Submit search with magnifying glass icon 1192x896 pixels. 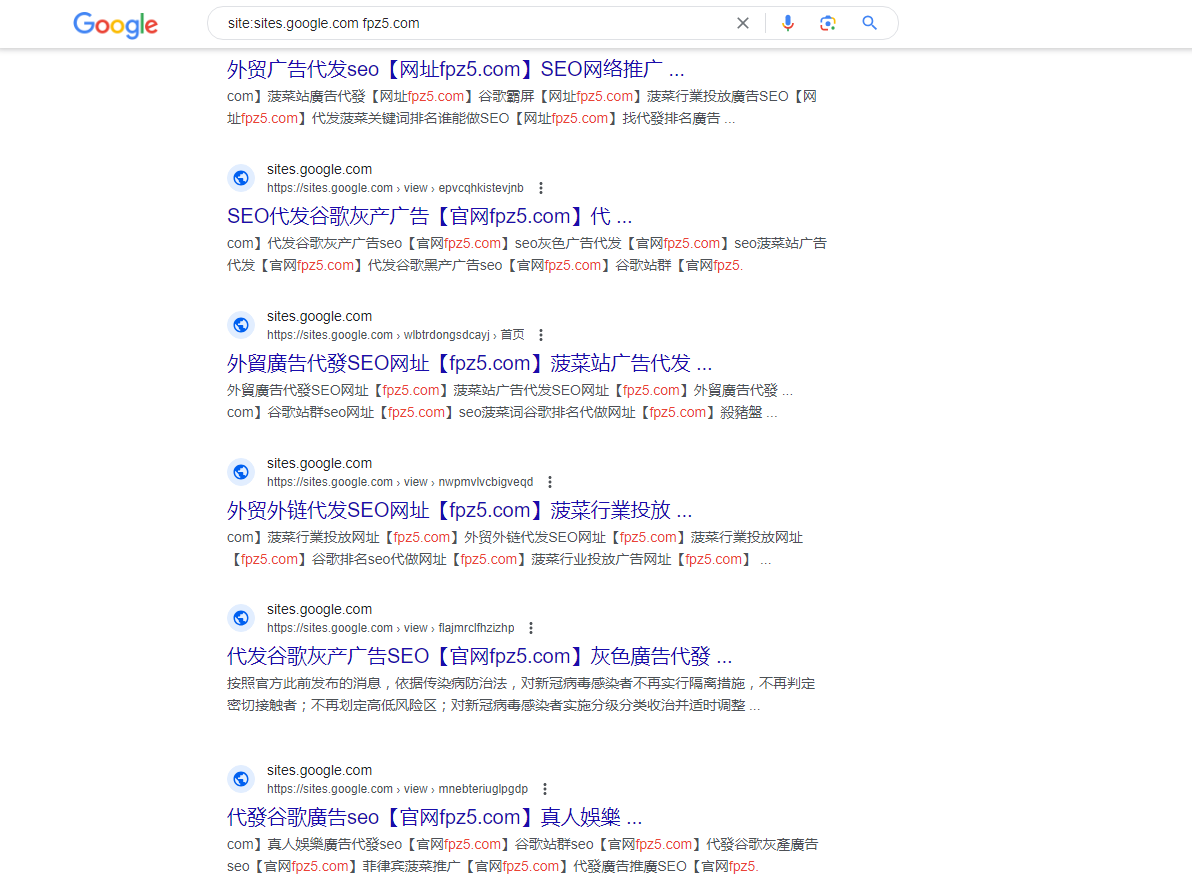point(870,24)
